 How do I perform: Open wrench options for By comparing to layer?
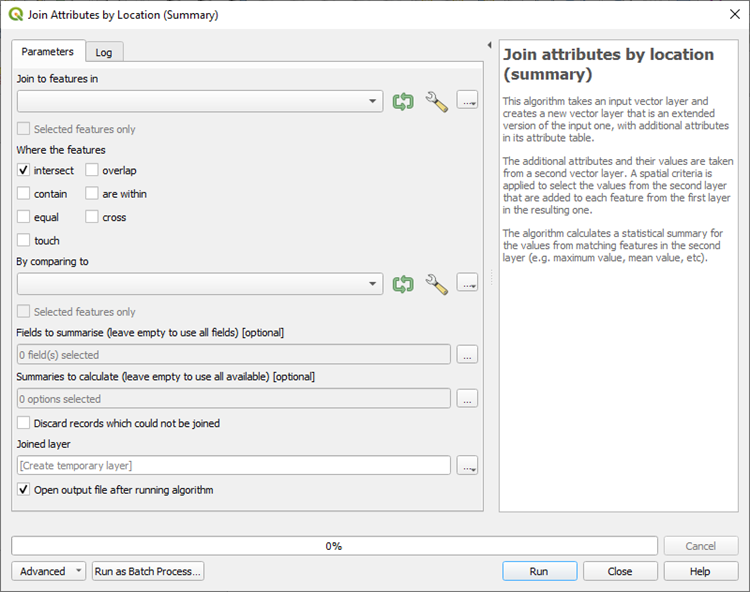pos(436,284)
